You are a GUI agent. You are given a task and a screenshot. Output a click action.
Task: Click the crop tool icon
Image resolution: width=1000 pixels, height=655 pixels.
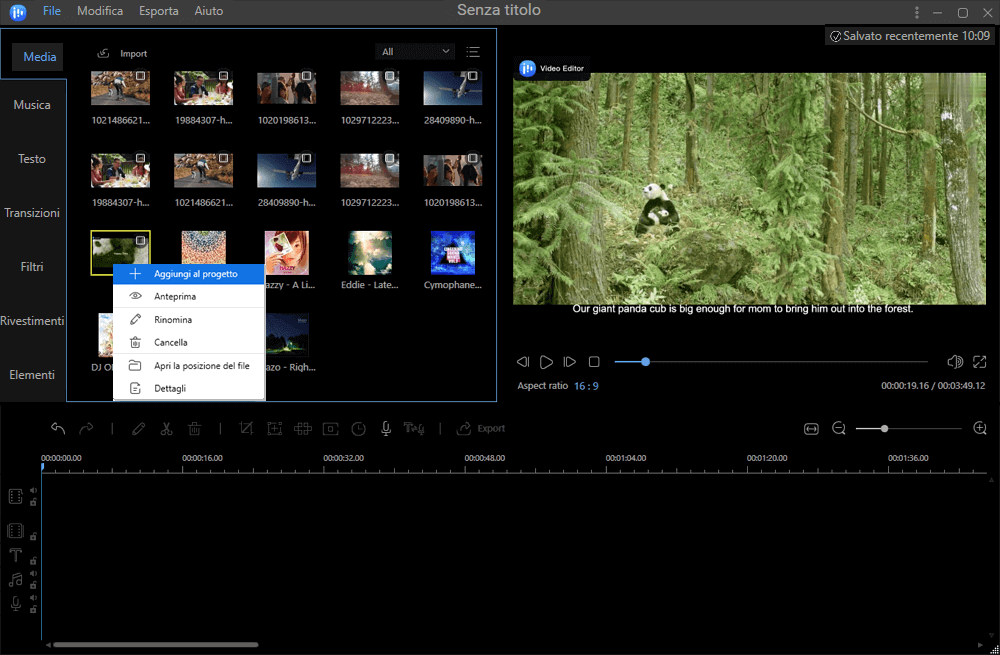point(246,428)
